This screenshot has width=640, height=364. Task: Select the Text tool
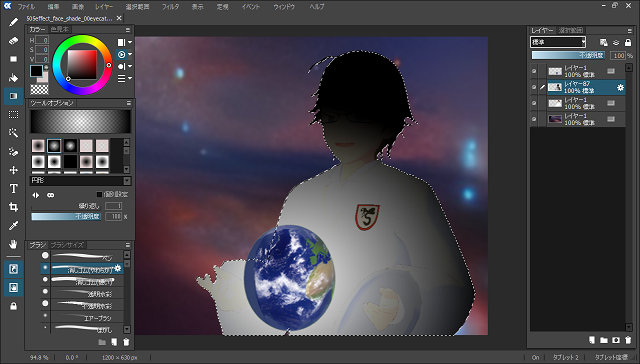[13, 189]
